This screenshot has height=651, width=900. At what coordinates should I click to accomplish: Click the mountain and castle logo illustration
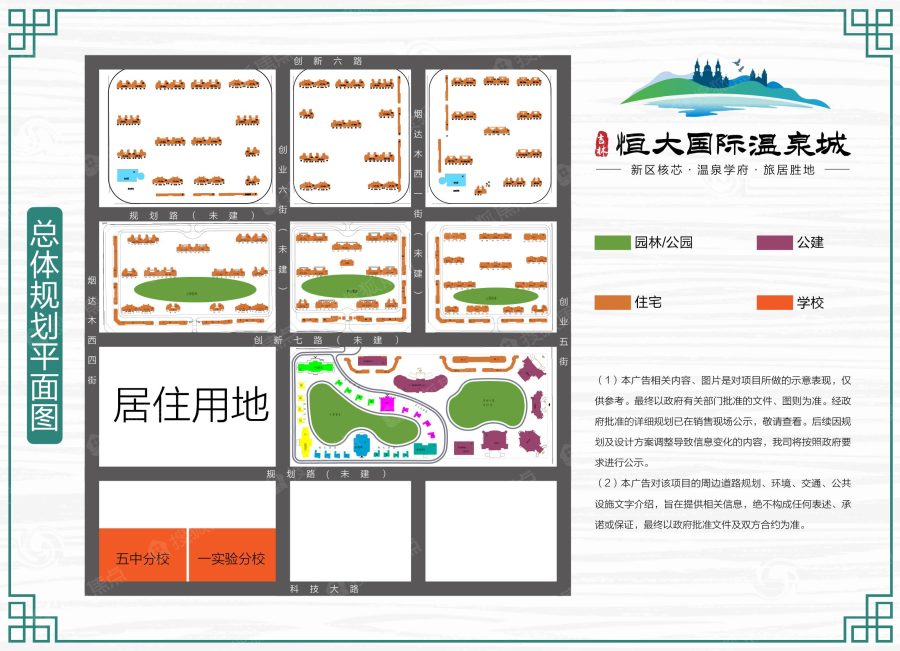tap(725, 86)
